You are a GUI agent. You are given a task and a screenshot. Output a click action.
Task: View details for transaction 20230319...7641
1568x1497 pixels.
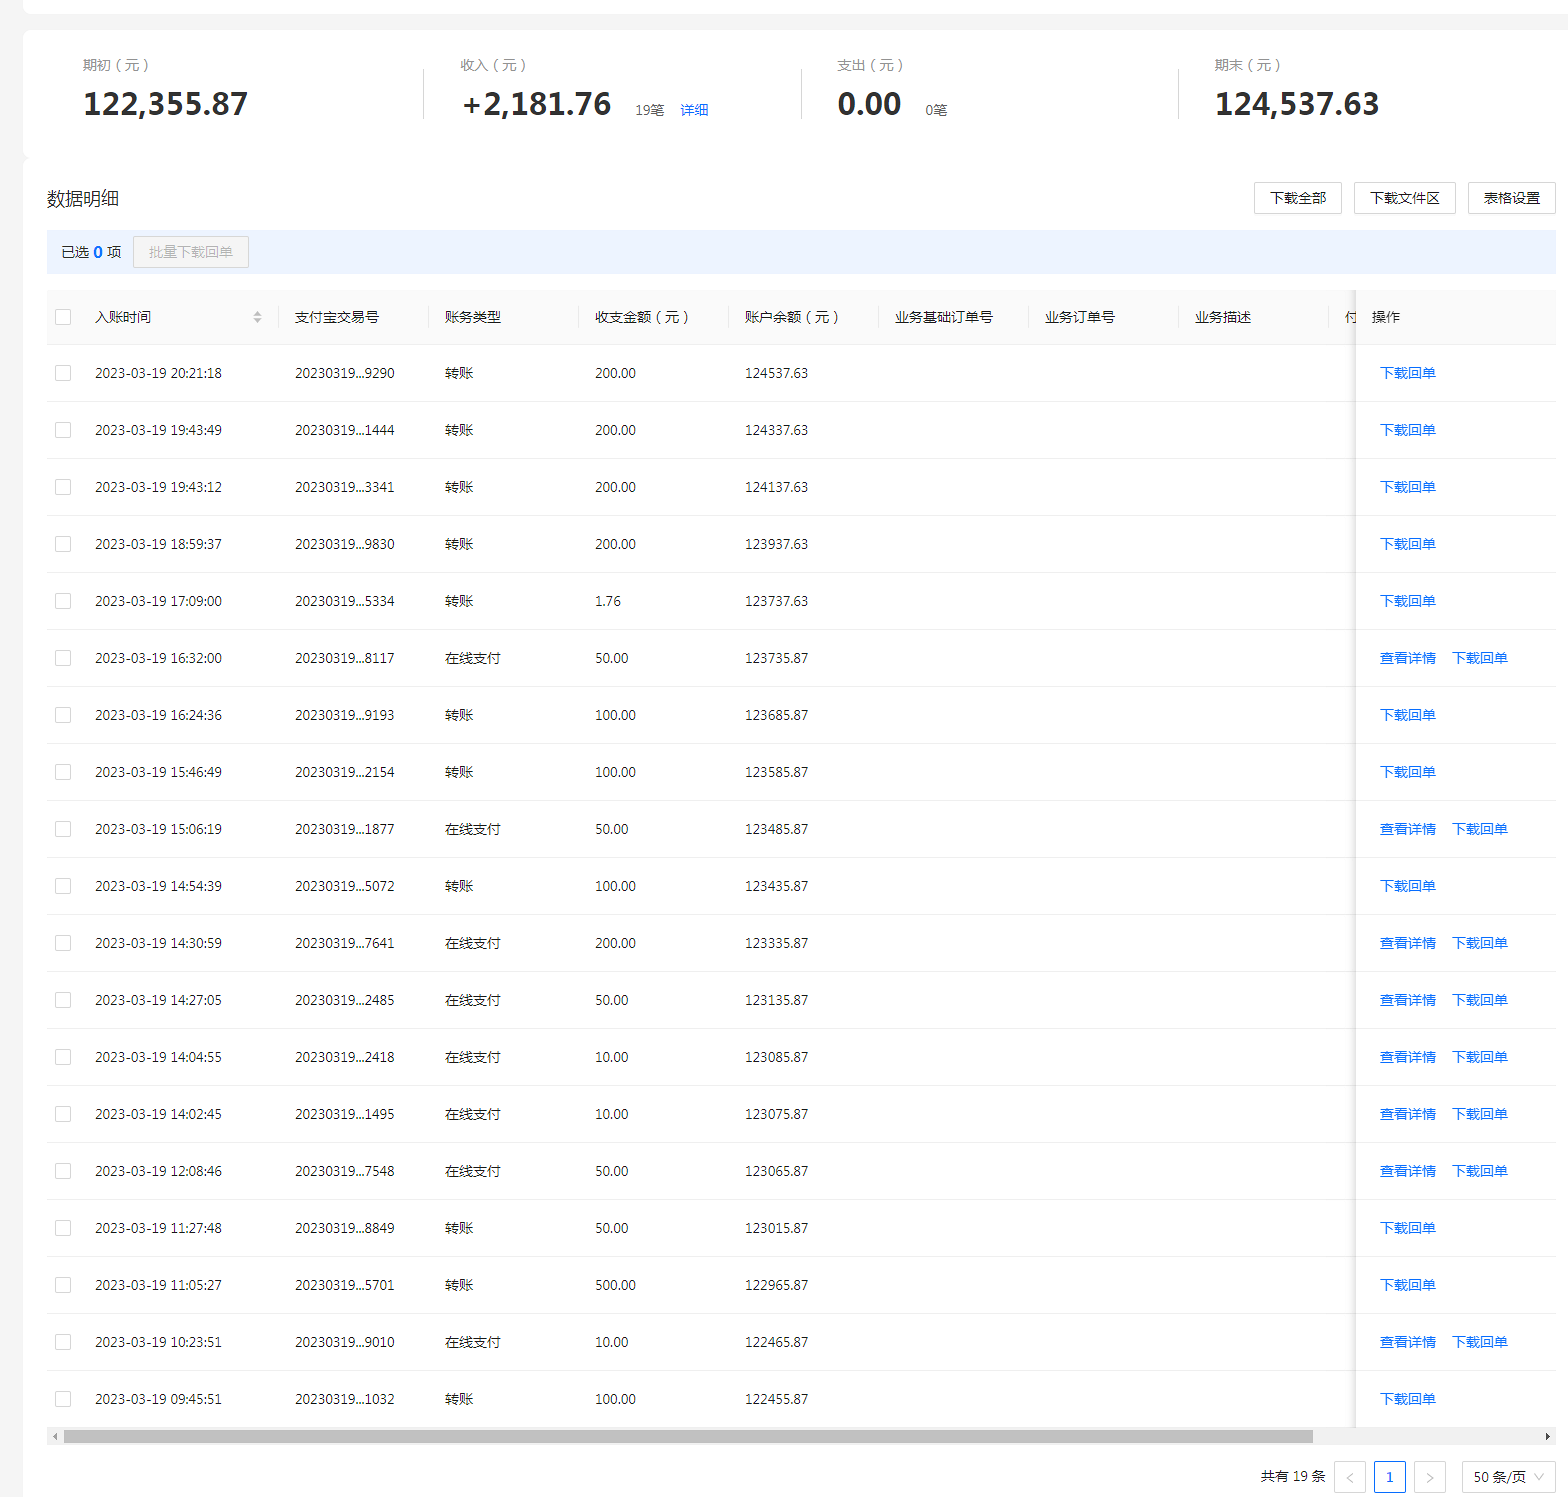coord(1408,943)
